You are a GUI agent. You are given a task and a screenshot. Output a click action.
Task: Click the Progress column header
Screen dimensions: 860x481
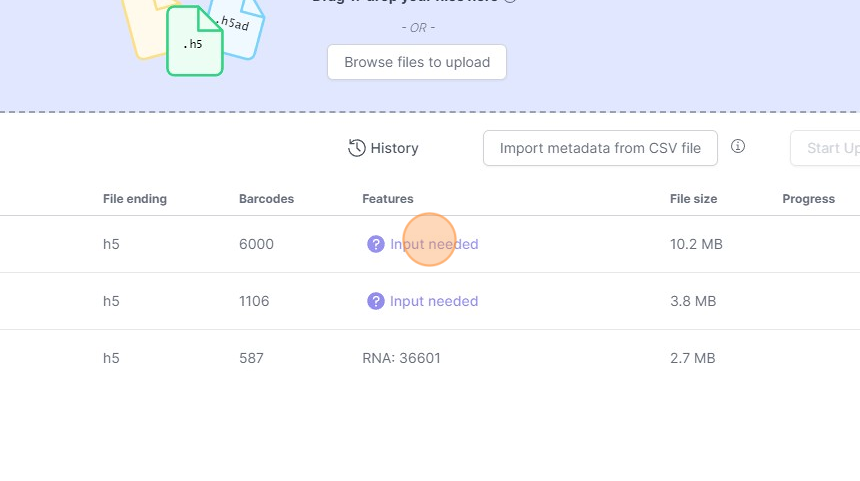[808, 199]
